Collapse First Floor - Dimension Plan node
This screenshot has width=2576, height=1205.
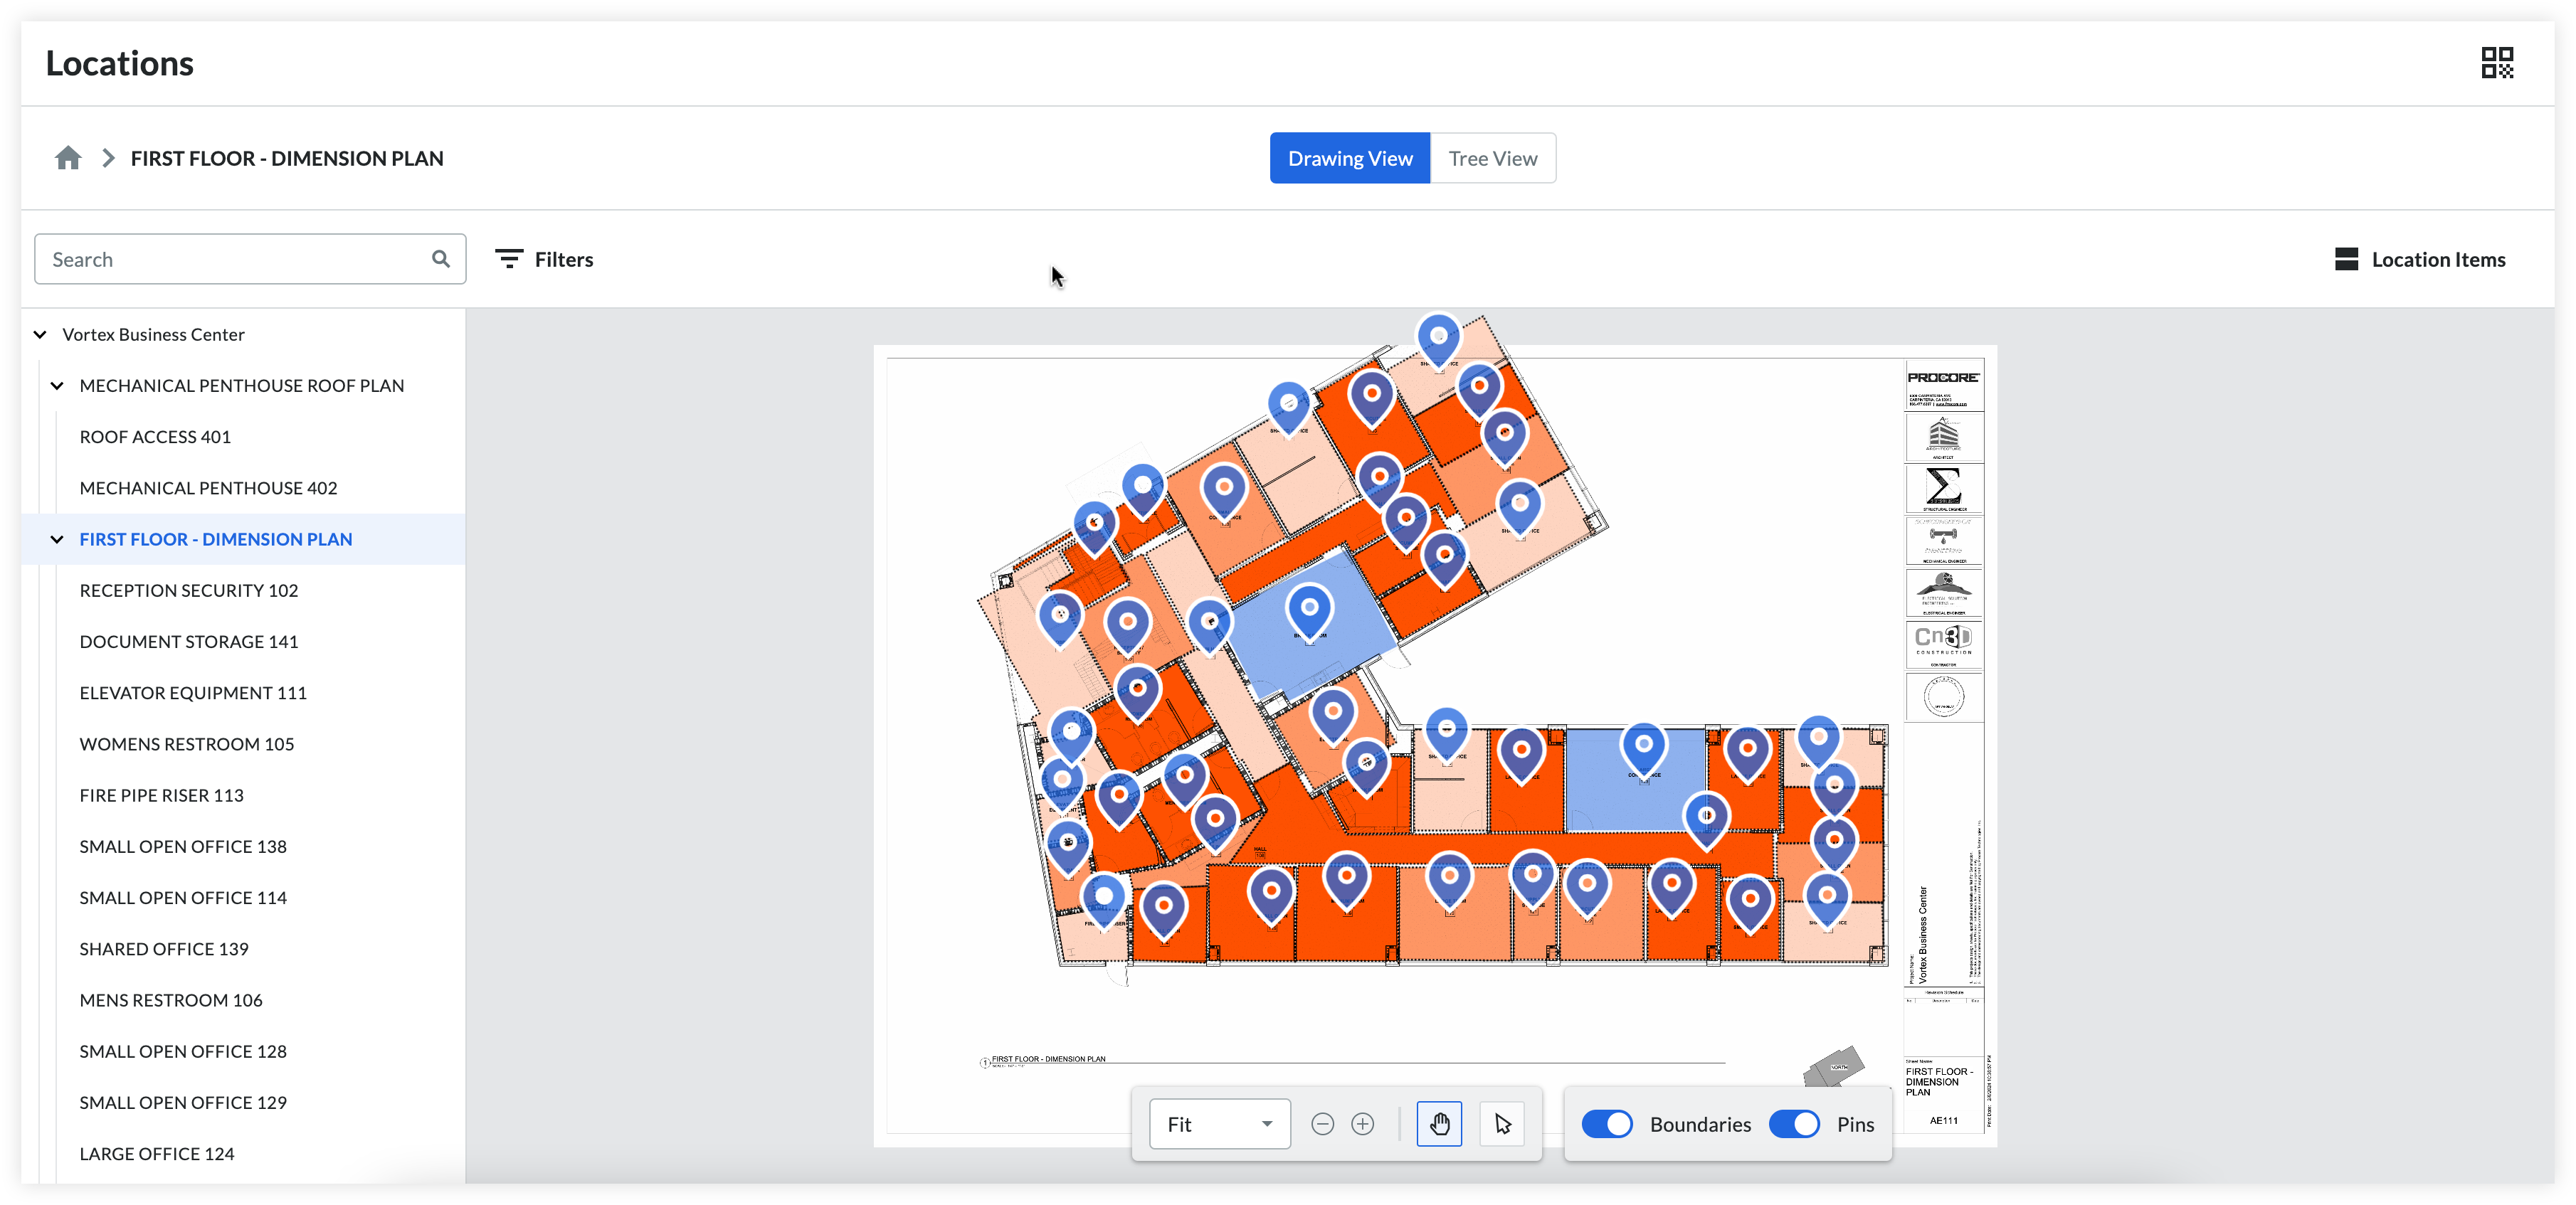(x=57, y=539)
